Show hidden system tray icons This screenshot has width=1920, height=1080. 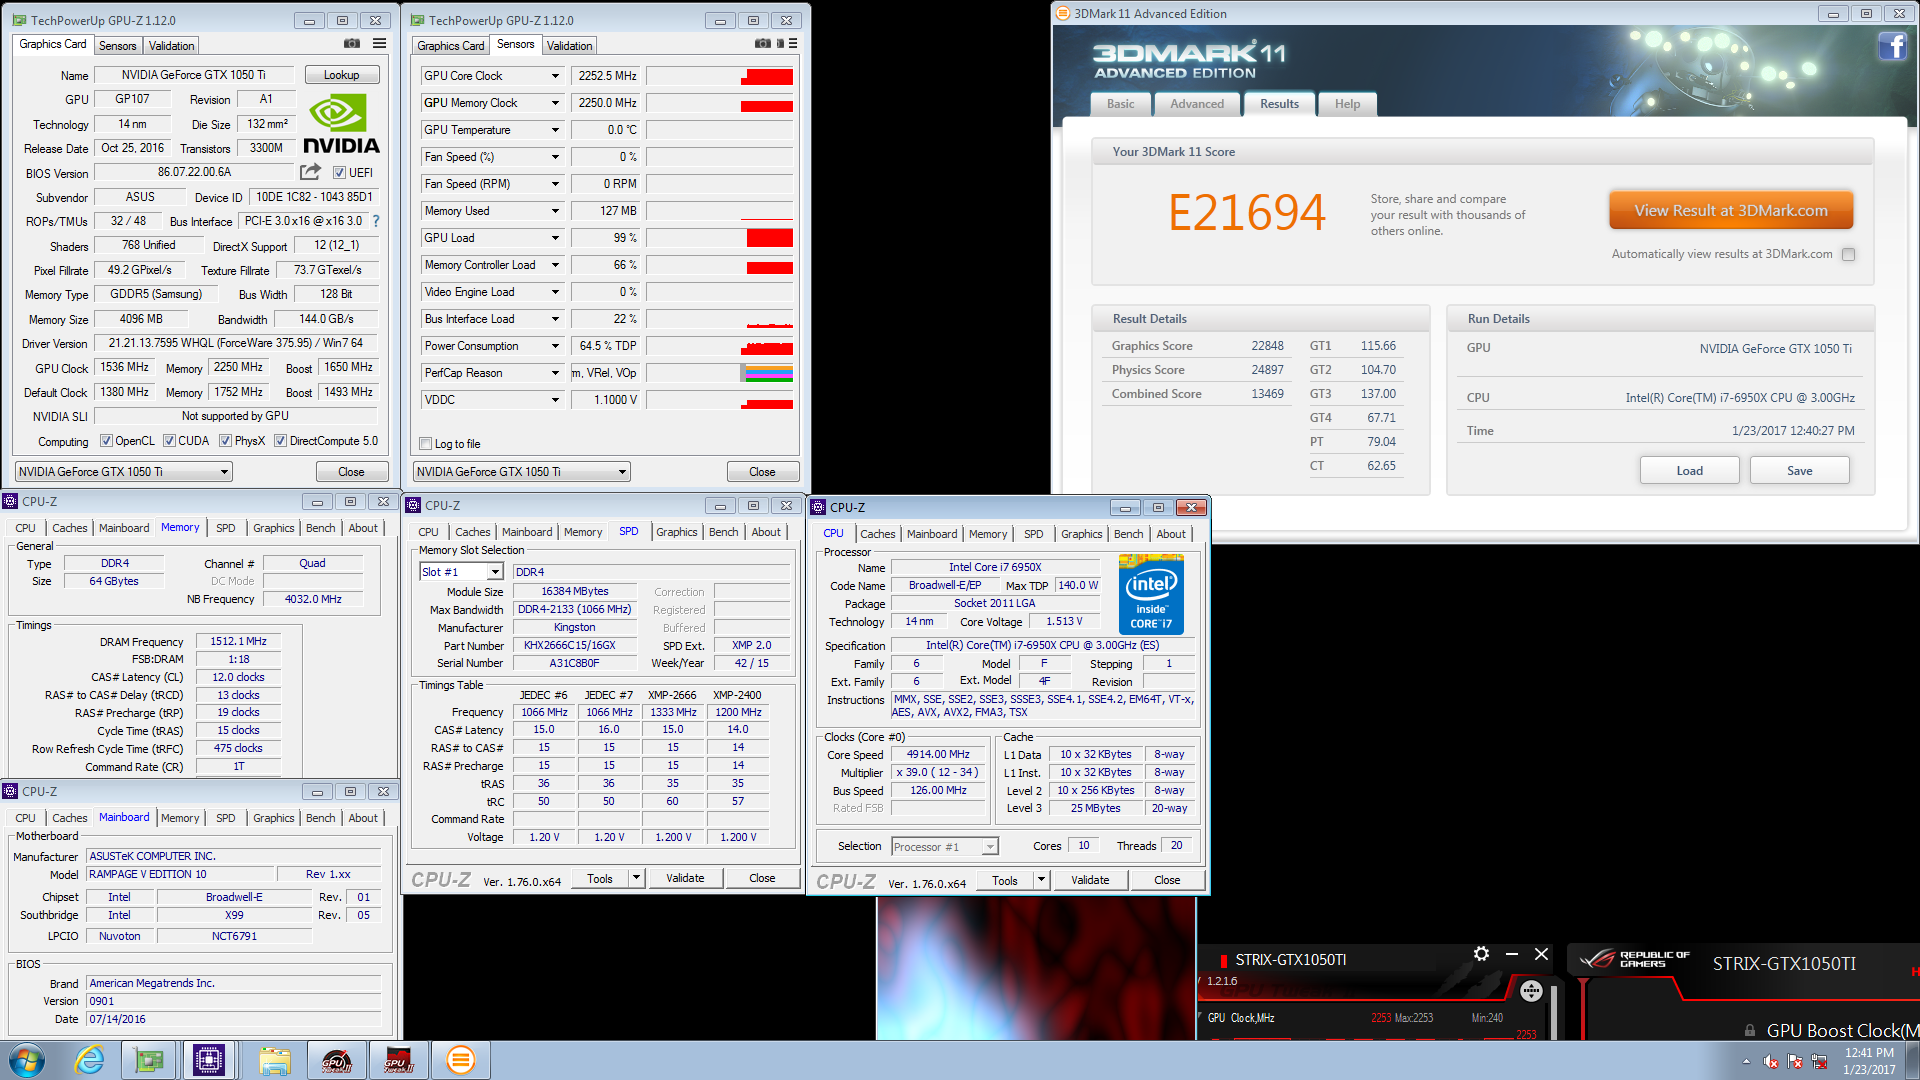tap(1746, 1061)
